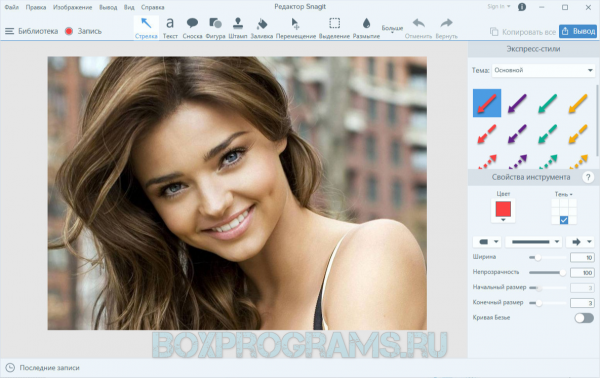Choose the solid red arrow quick style
This screenshot has height=378, width=600.
[487, 103]
